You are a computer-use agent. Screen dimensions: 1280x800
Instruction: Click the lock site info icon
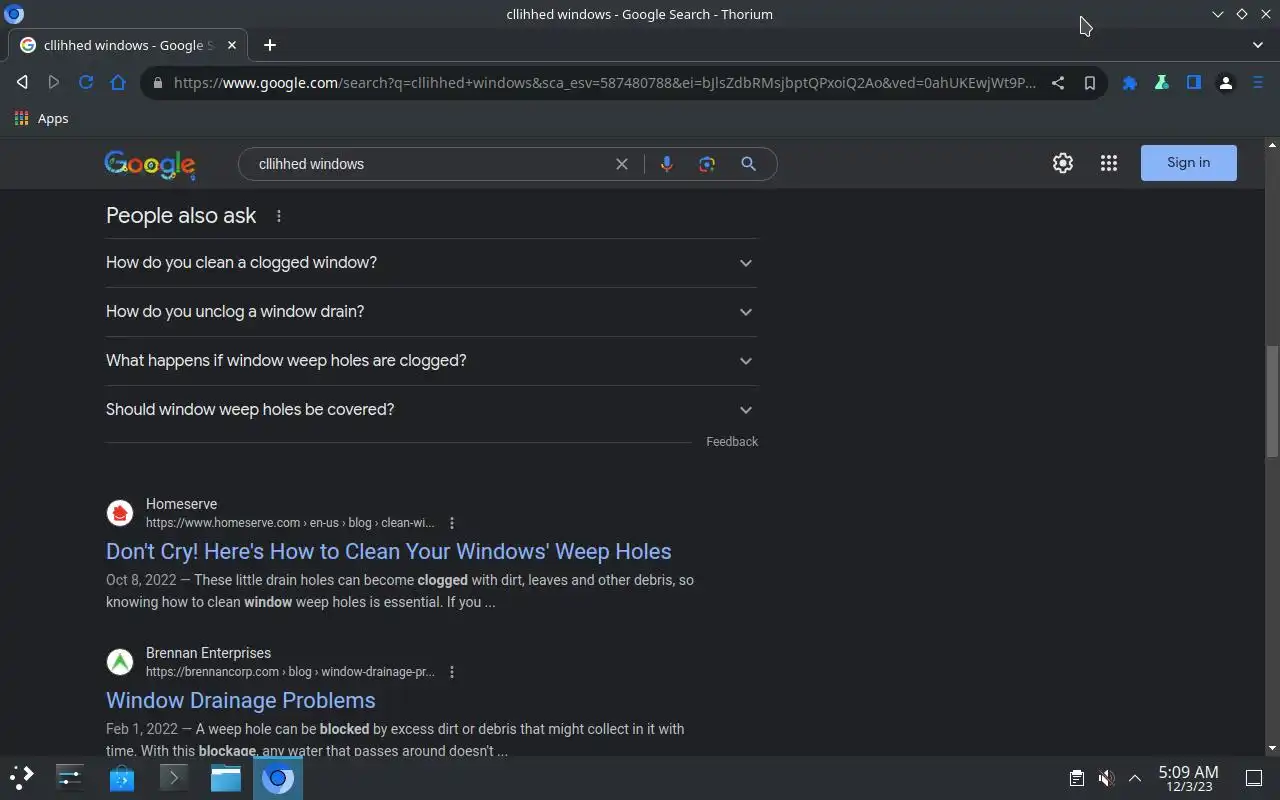tap(157, 83)
